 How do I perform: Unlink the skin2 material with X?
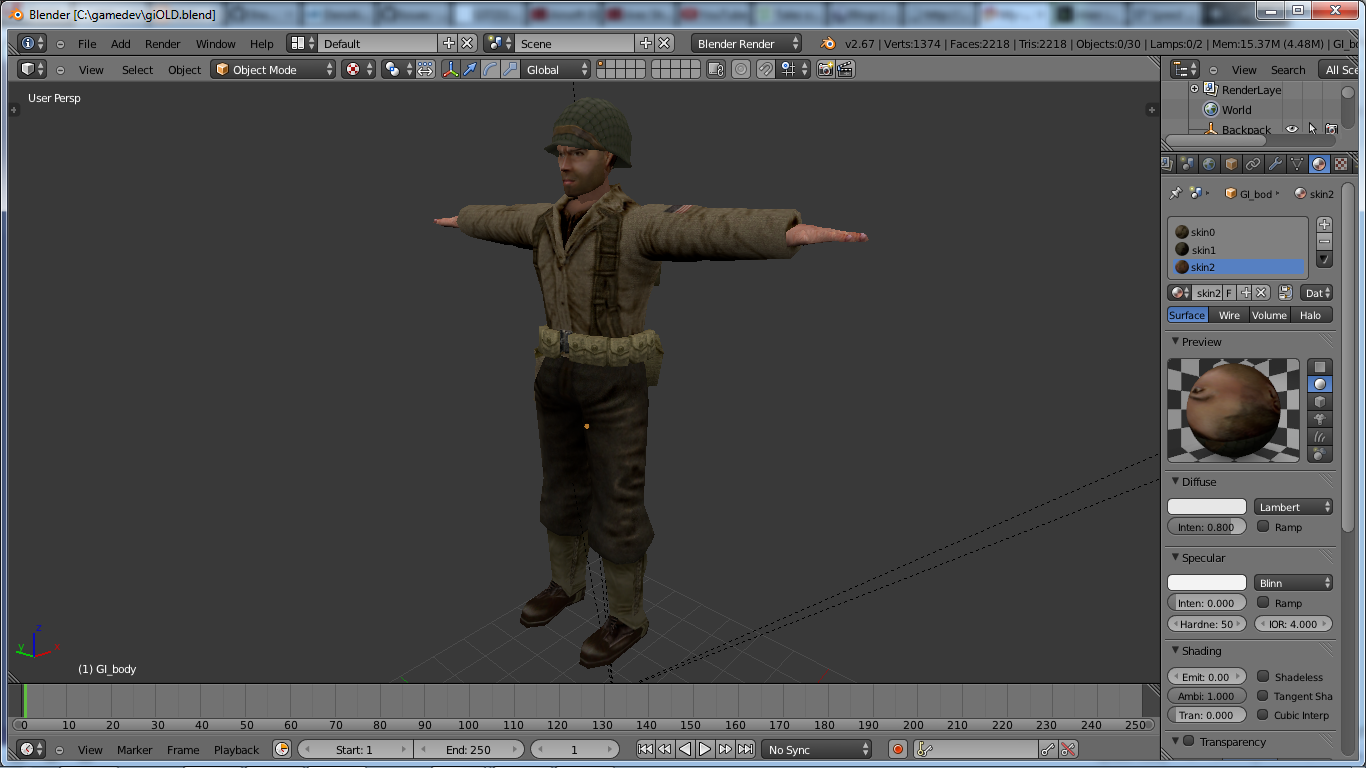point(1261,292)
